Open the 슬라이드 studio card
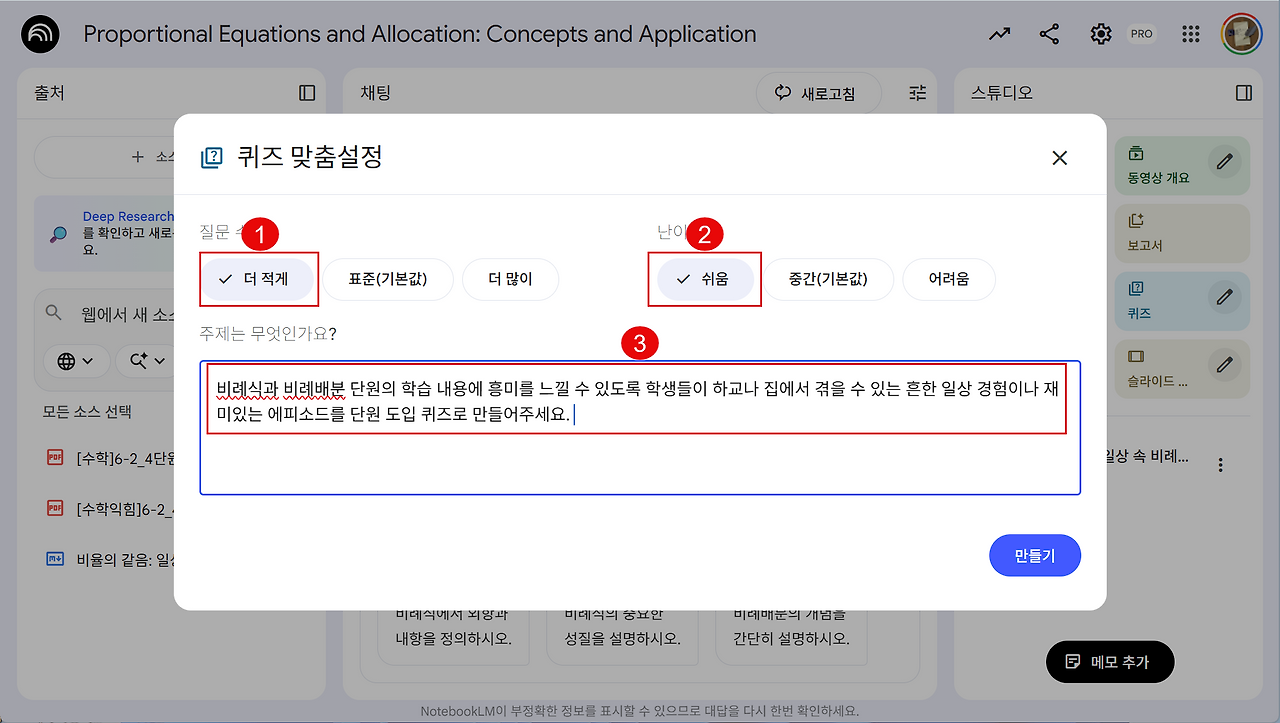The width and height of the screenshot is (1280, 723). [x=1182, y=369]
